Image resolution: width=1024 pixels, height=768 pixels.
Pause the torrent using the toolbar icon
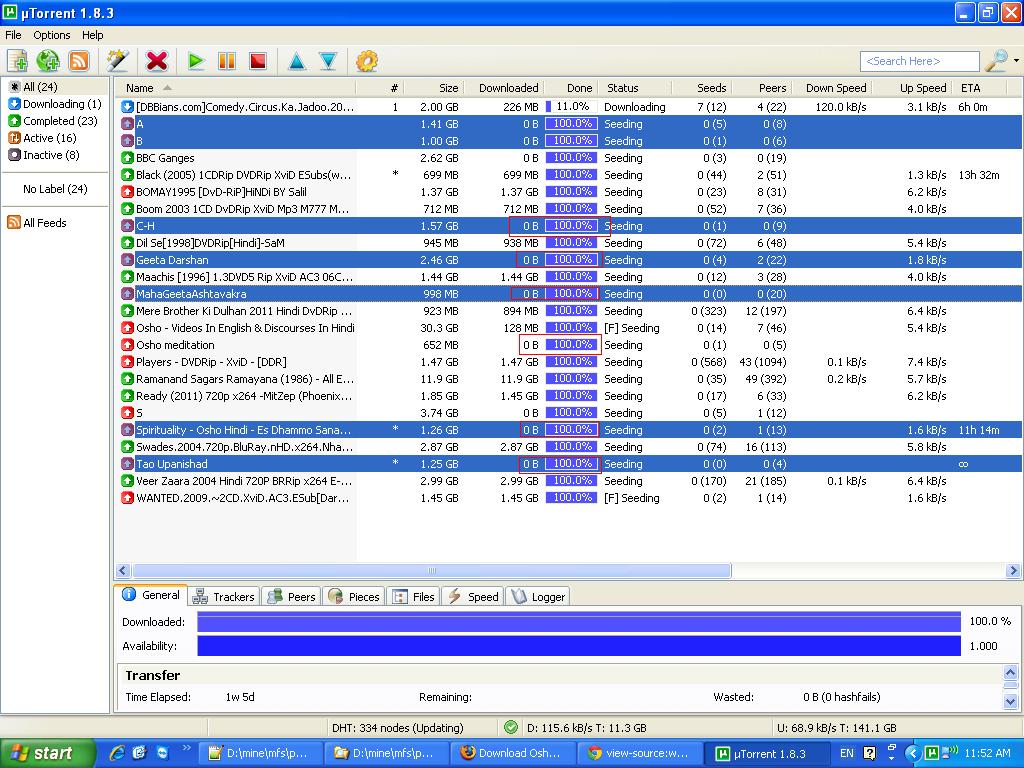(x=227, y=62)
